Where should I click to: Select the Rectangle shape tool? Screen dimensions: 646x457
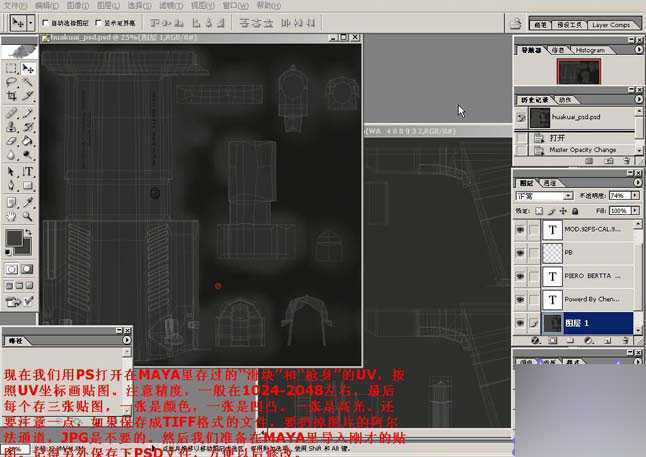[x=28, y=186]
